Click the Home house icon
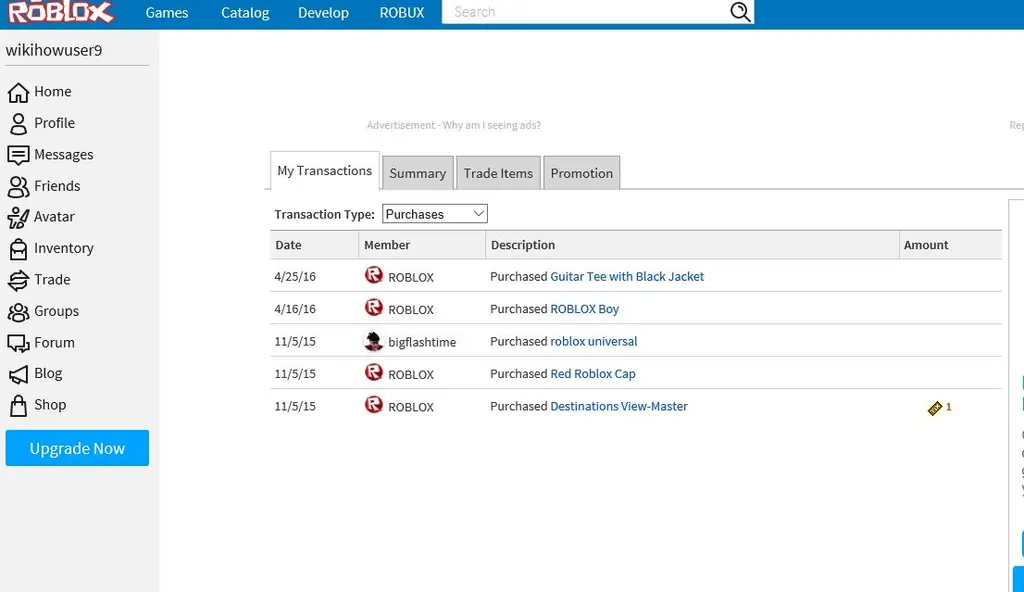Viewport: 1024px width, 592px height. click(x=18, y=92)
